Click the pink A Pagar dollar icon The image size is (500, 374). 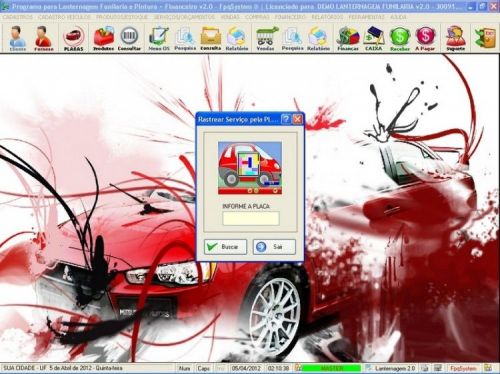[x=425, y=39]
